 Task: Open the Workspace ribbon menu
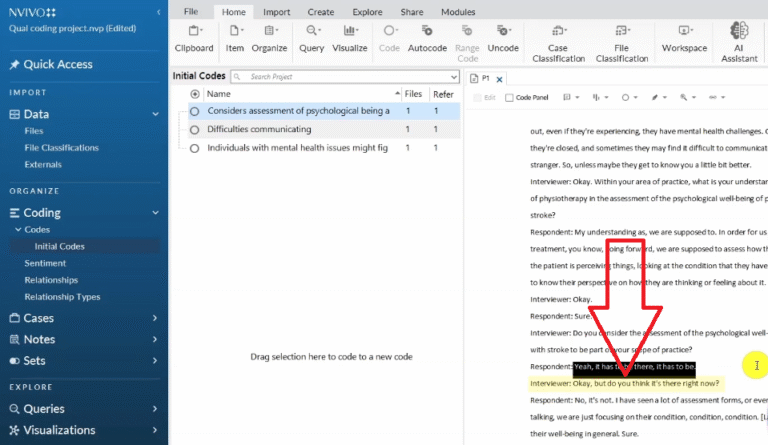point(684,39)
